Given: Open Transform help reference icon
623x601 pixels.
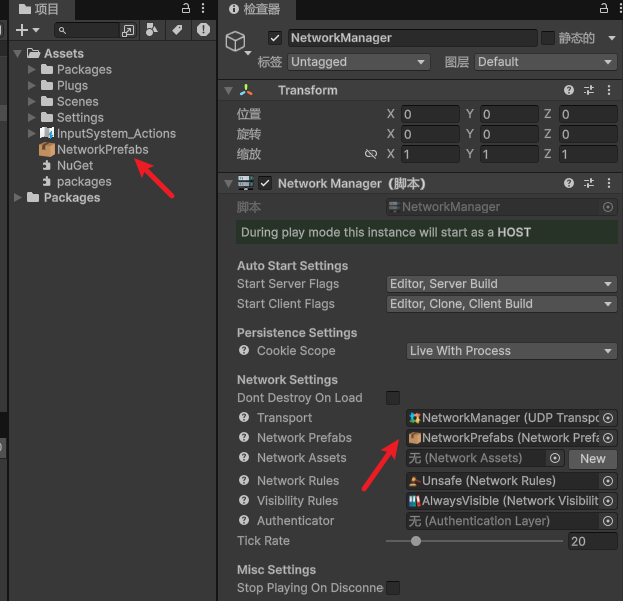Looking at the screenshot, I should [x=569, y=90].
